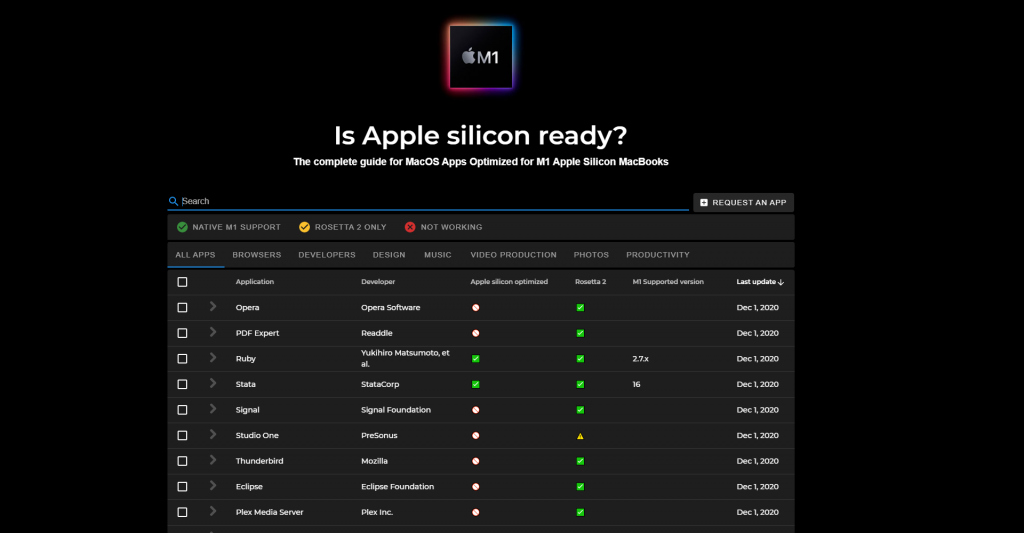This screenshot has height=533, width=1024.
Task: Expand the Studio One row details
Action: [x=213, y=434]
